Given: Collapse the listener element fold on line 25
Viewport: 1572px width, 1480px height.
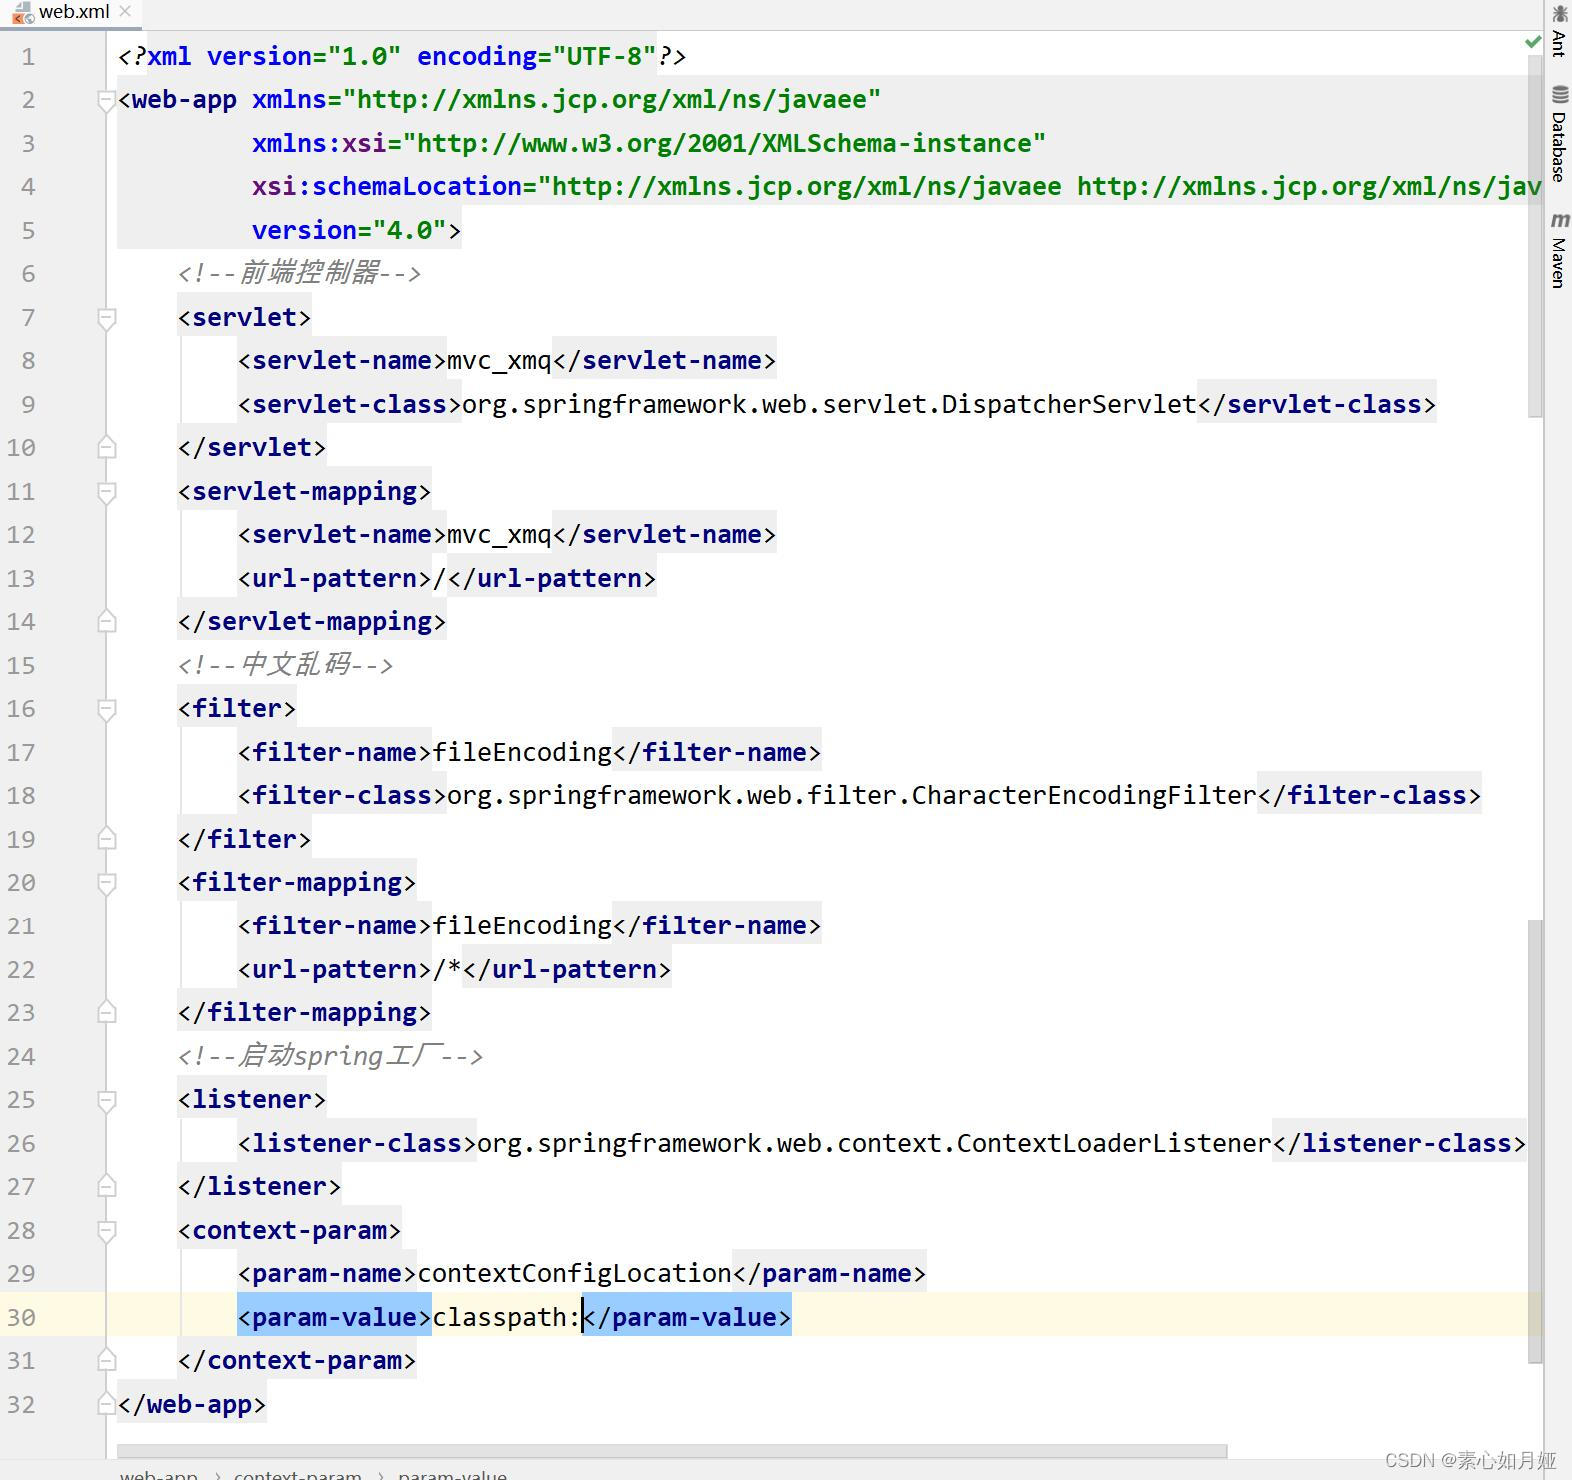Looking at the screenshot, I should [x=106, y=1100].
